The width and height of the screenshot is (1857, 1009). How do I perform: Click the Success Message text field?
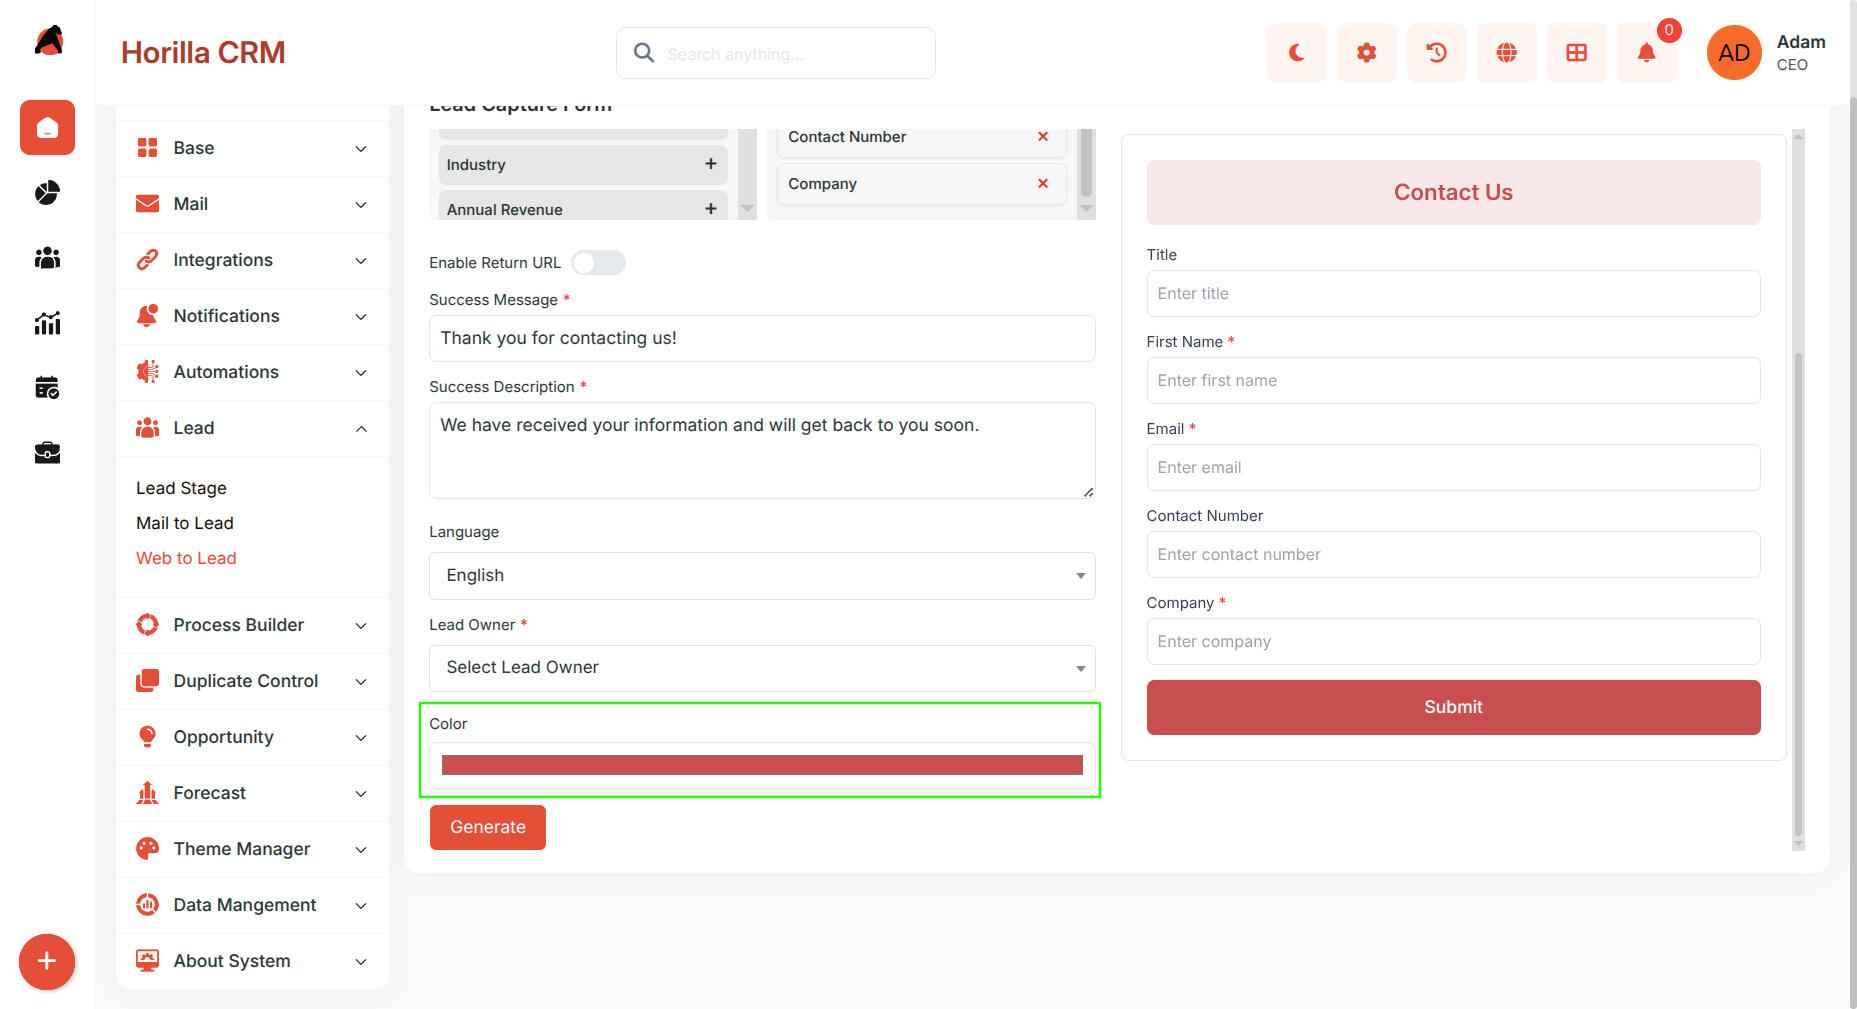click(x=762, y=338)
